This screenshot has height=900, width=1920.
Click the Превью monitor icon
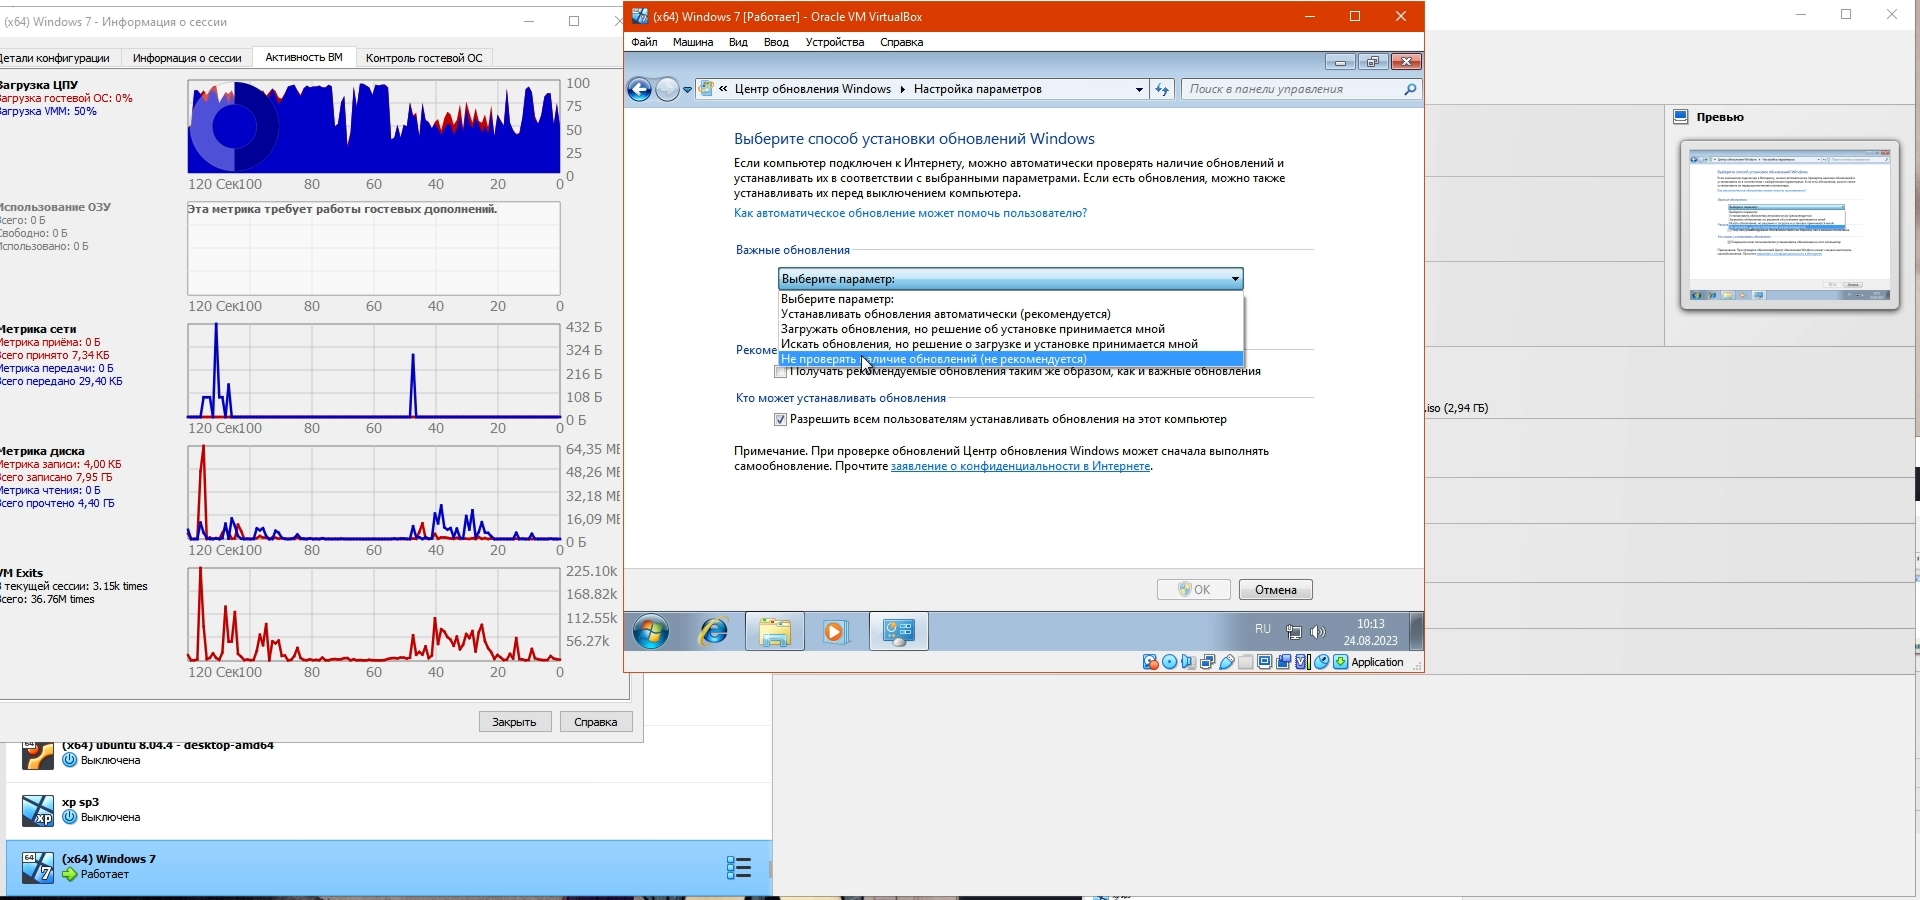pos(1681,117)
